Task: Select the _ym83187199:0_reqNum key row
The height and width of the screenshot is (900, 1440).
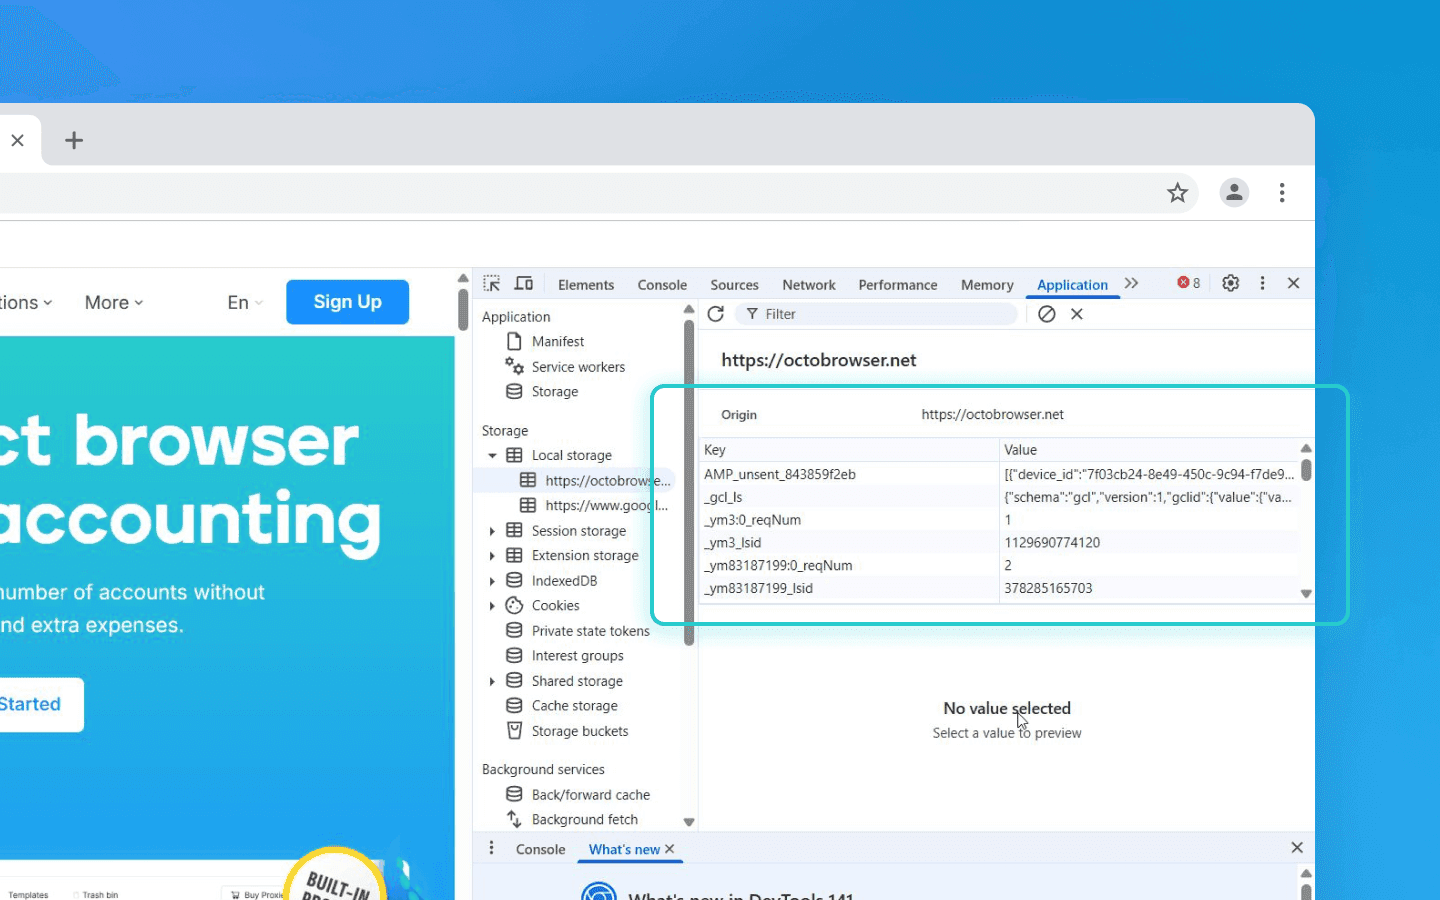Action: tap(849, 566)
